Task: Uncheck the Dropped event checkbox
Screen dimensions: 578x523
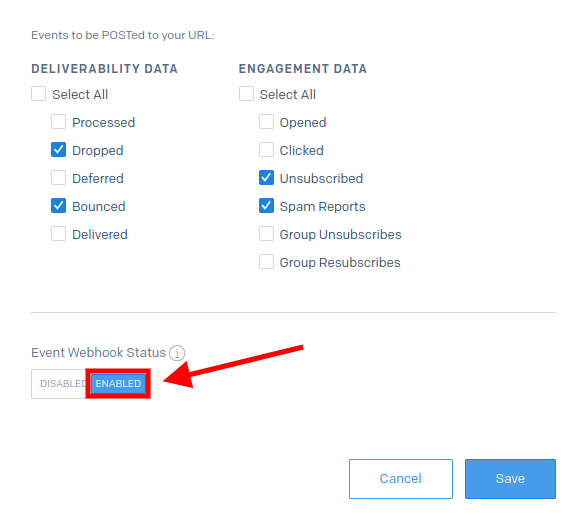Action: coord(59,150)
